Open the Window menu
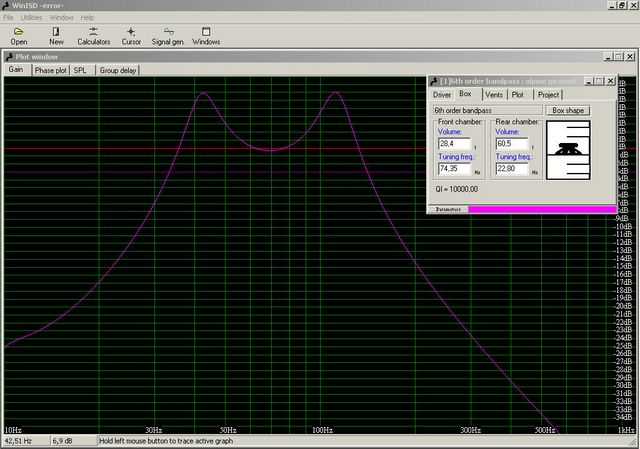This screenshot has height=449, width=640. [x=62, y=18]
